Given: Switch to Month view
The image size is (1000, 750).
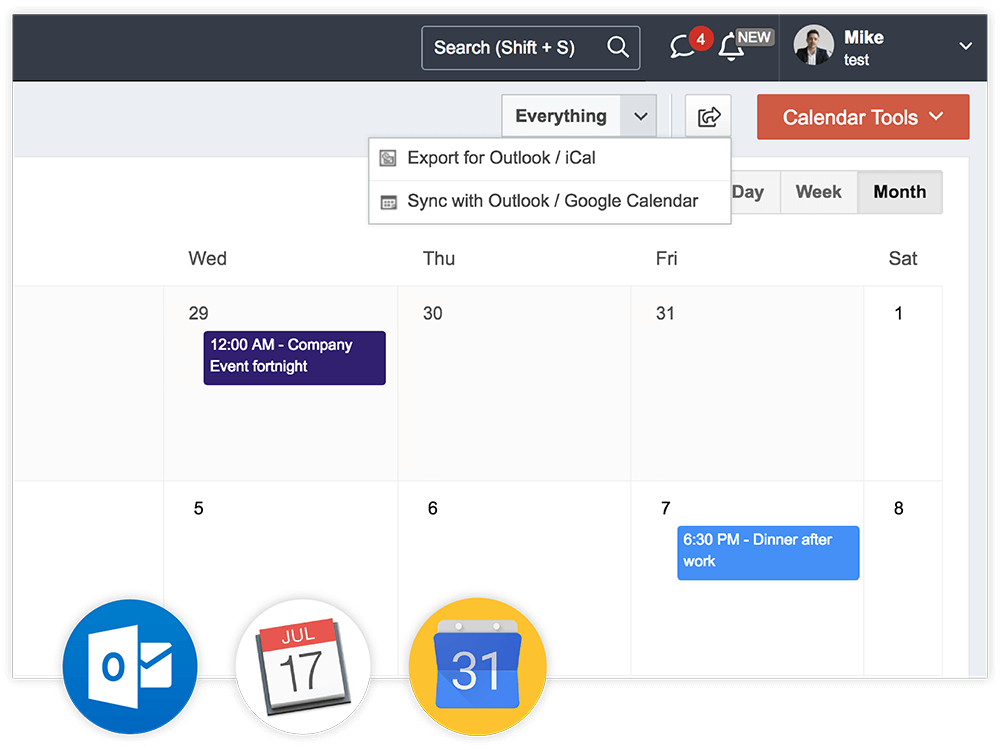Looking at the screenshot, I should click(899, 191).
